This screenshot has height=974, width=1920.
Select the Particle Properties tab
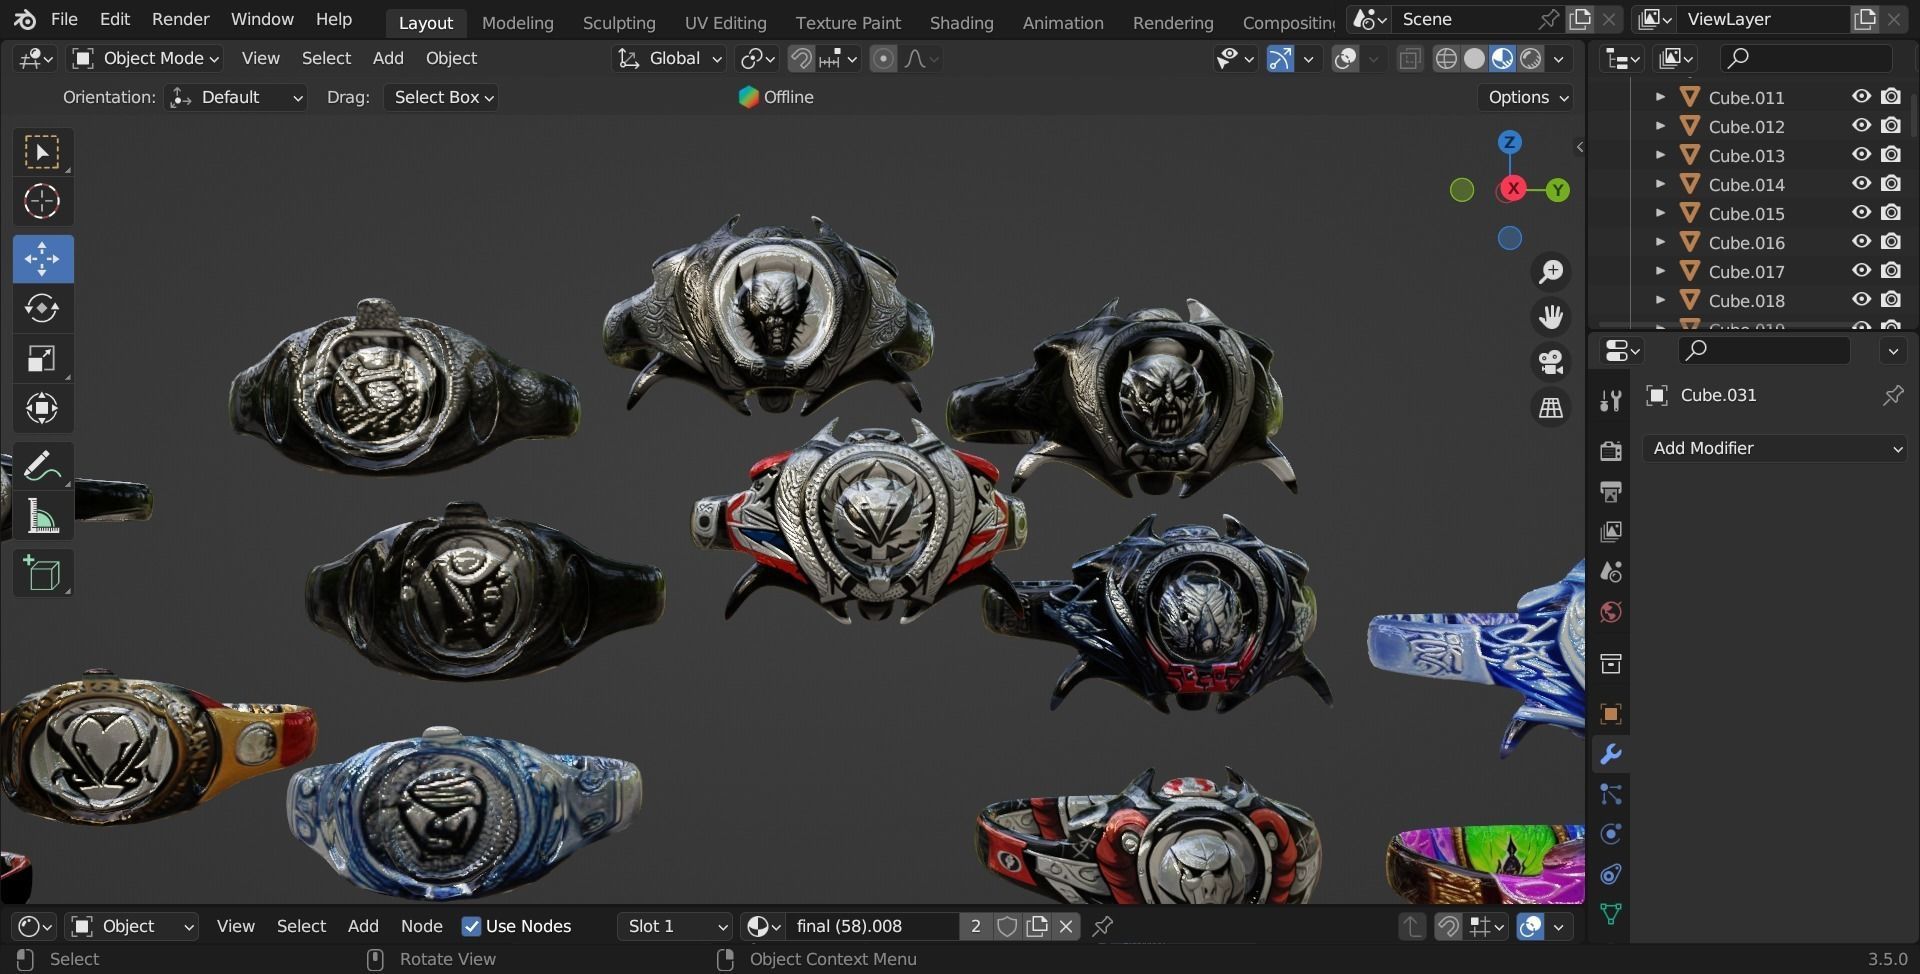click(x=1611, y=794)
